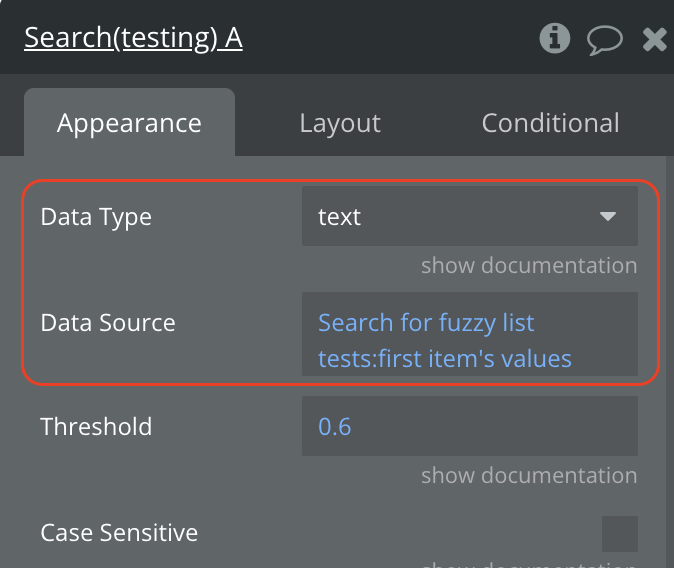Switch to the Conditional tab
Image resolution: width=674 pixels, height=568 pixels.
[550, 123]
